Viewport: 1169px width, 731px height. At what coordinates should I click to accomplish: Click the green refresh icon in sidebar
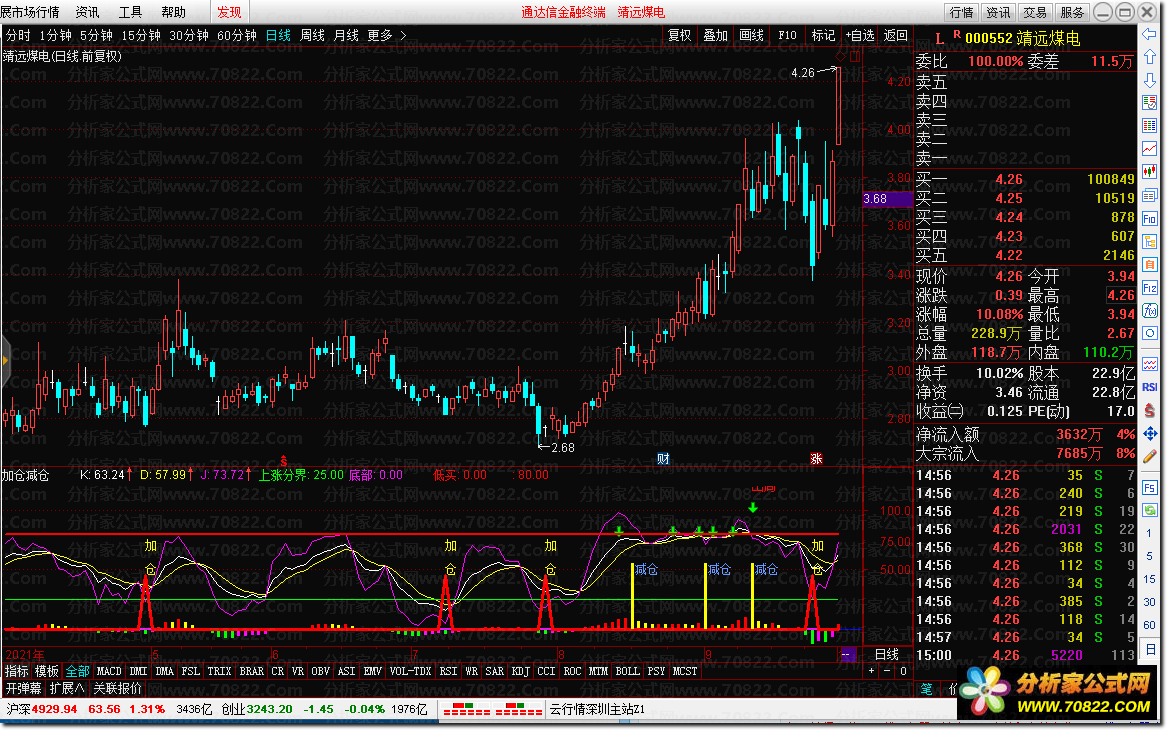1150,510
